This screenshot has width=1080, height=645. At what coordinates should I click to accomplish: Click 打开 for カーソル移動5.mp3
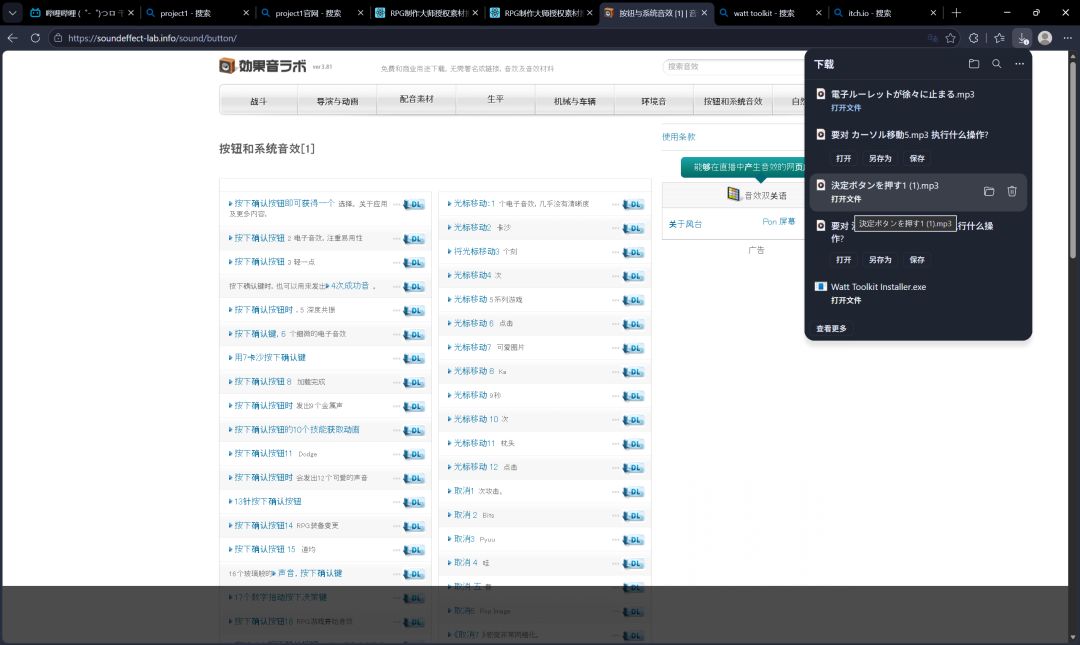[x=843, y=158]
